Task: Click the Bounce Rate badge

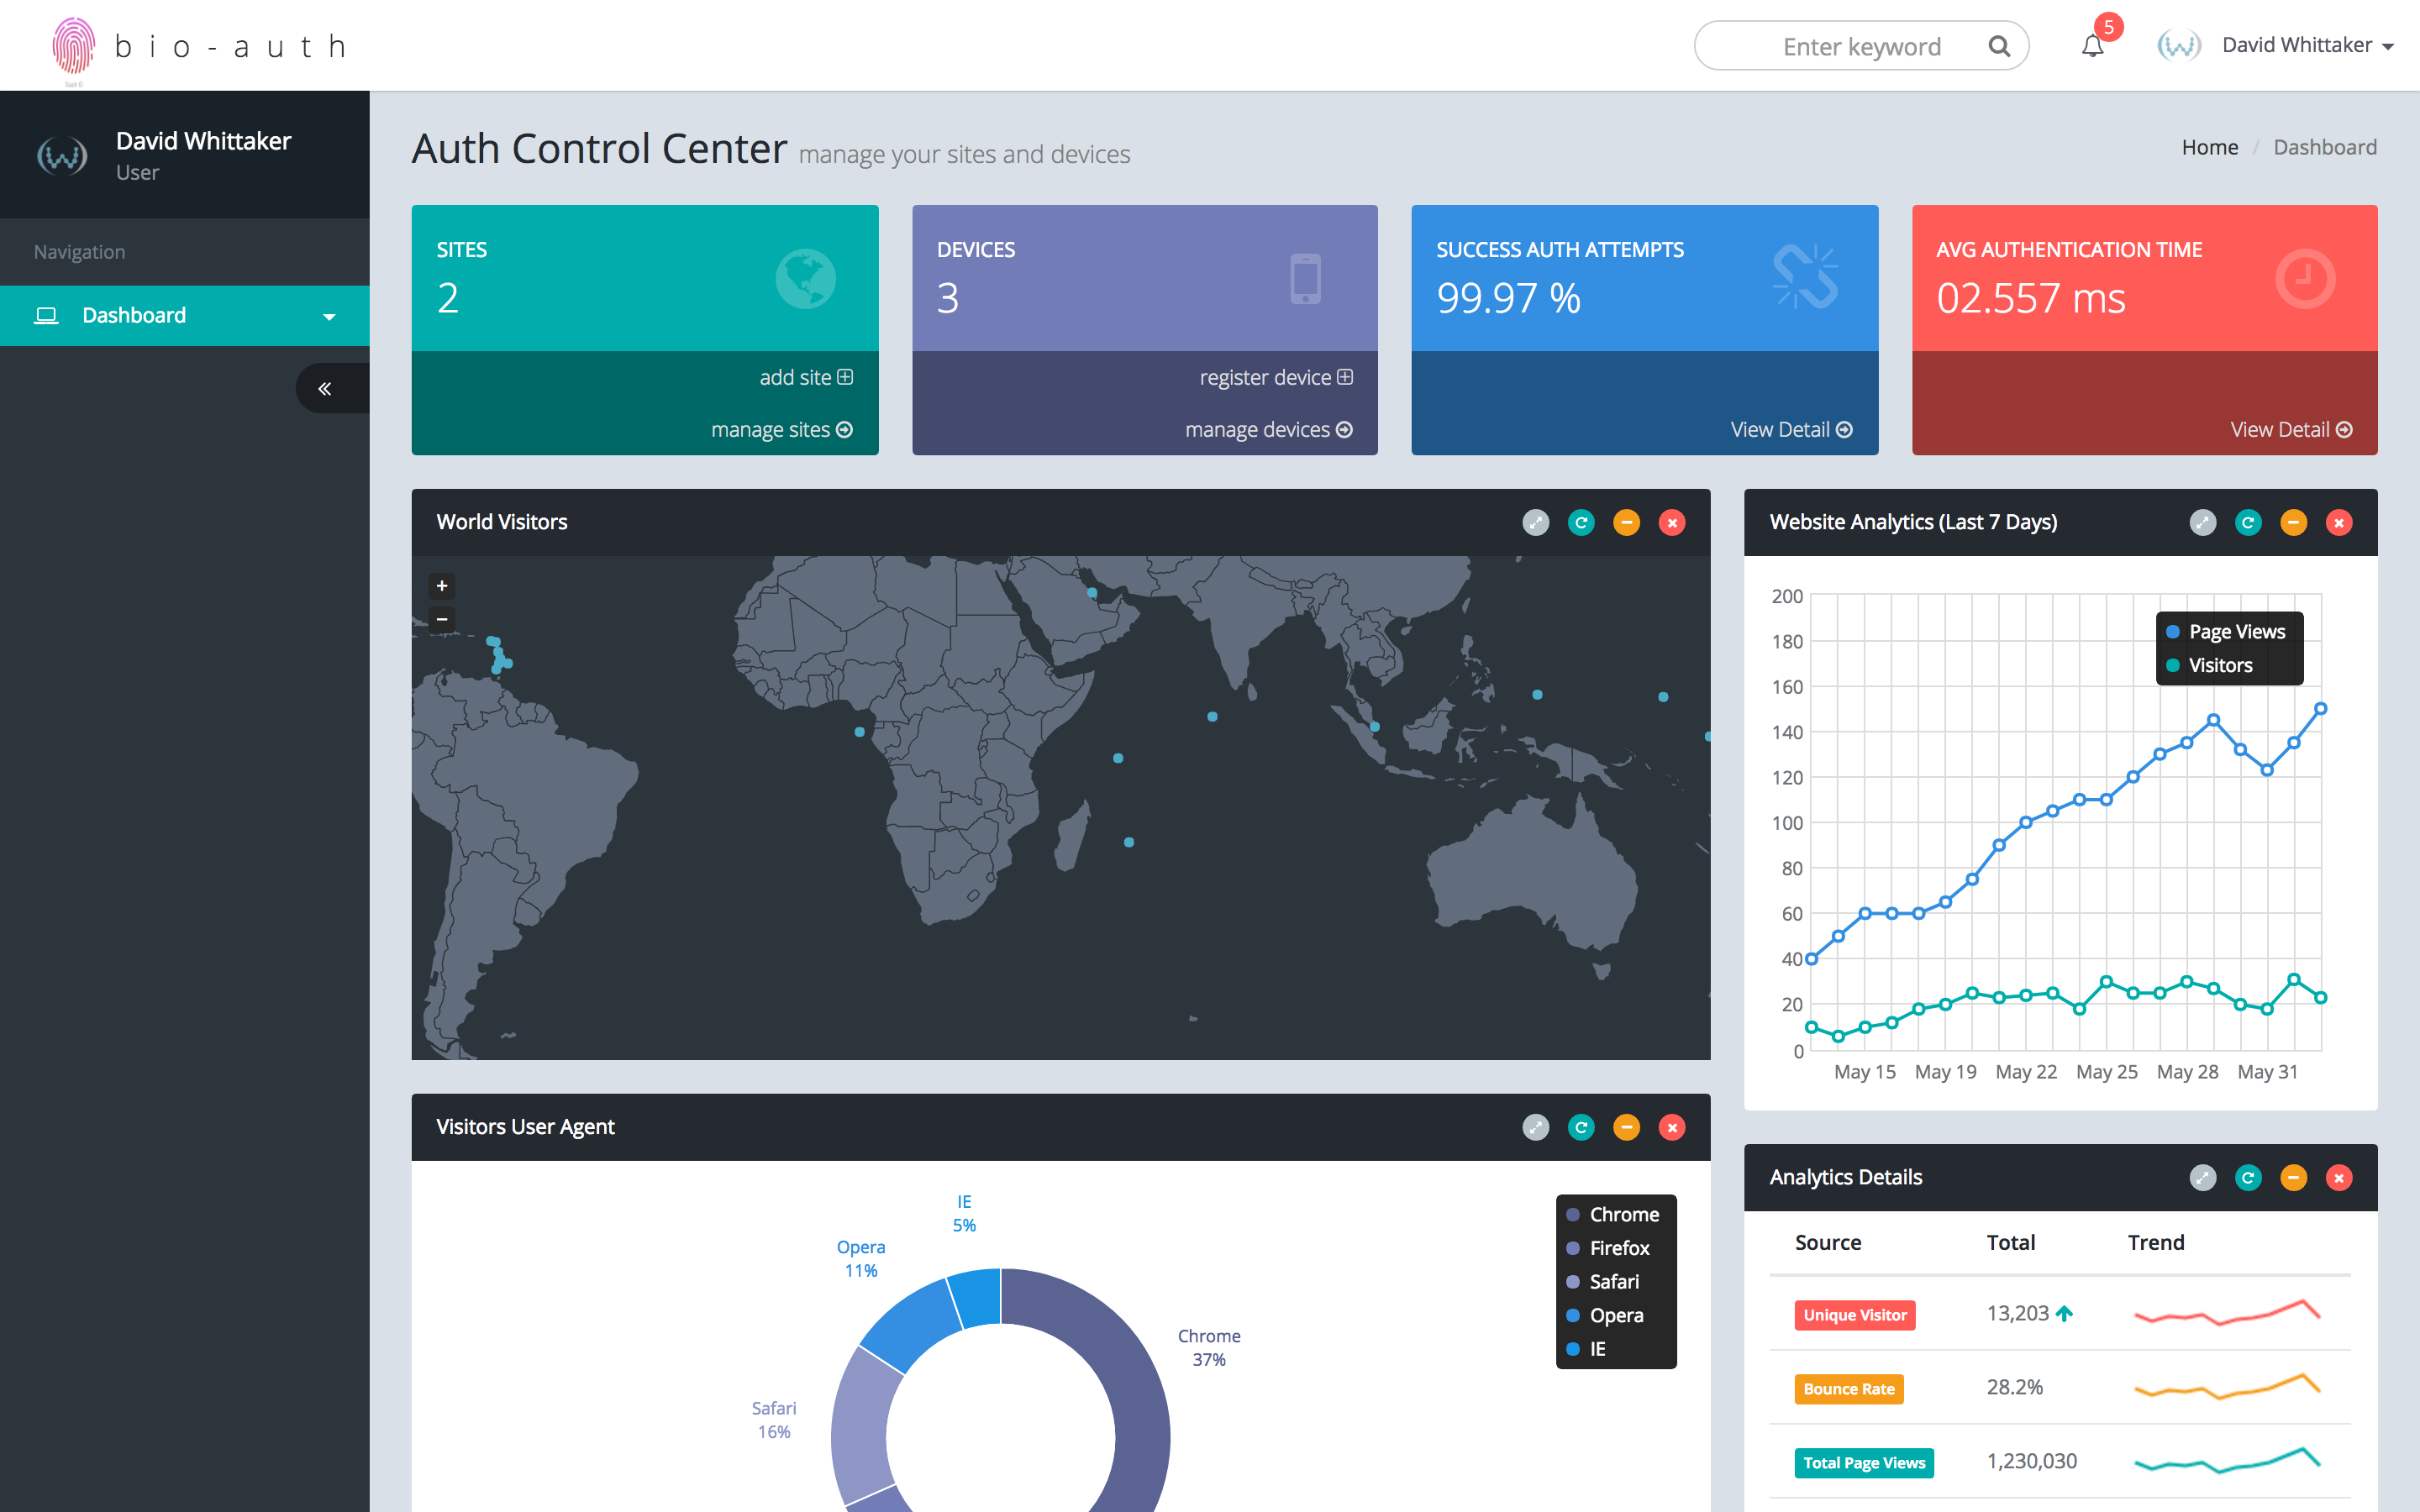Action: pos(1849,1389)
